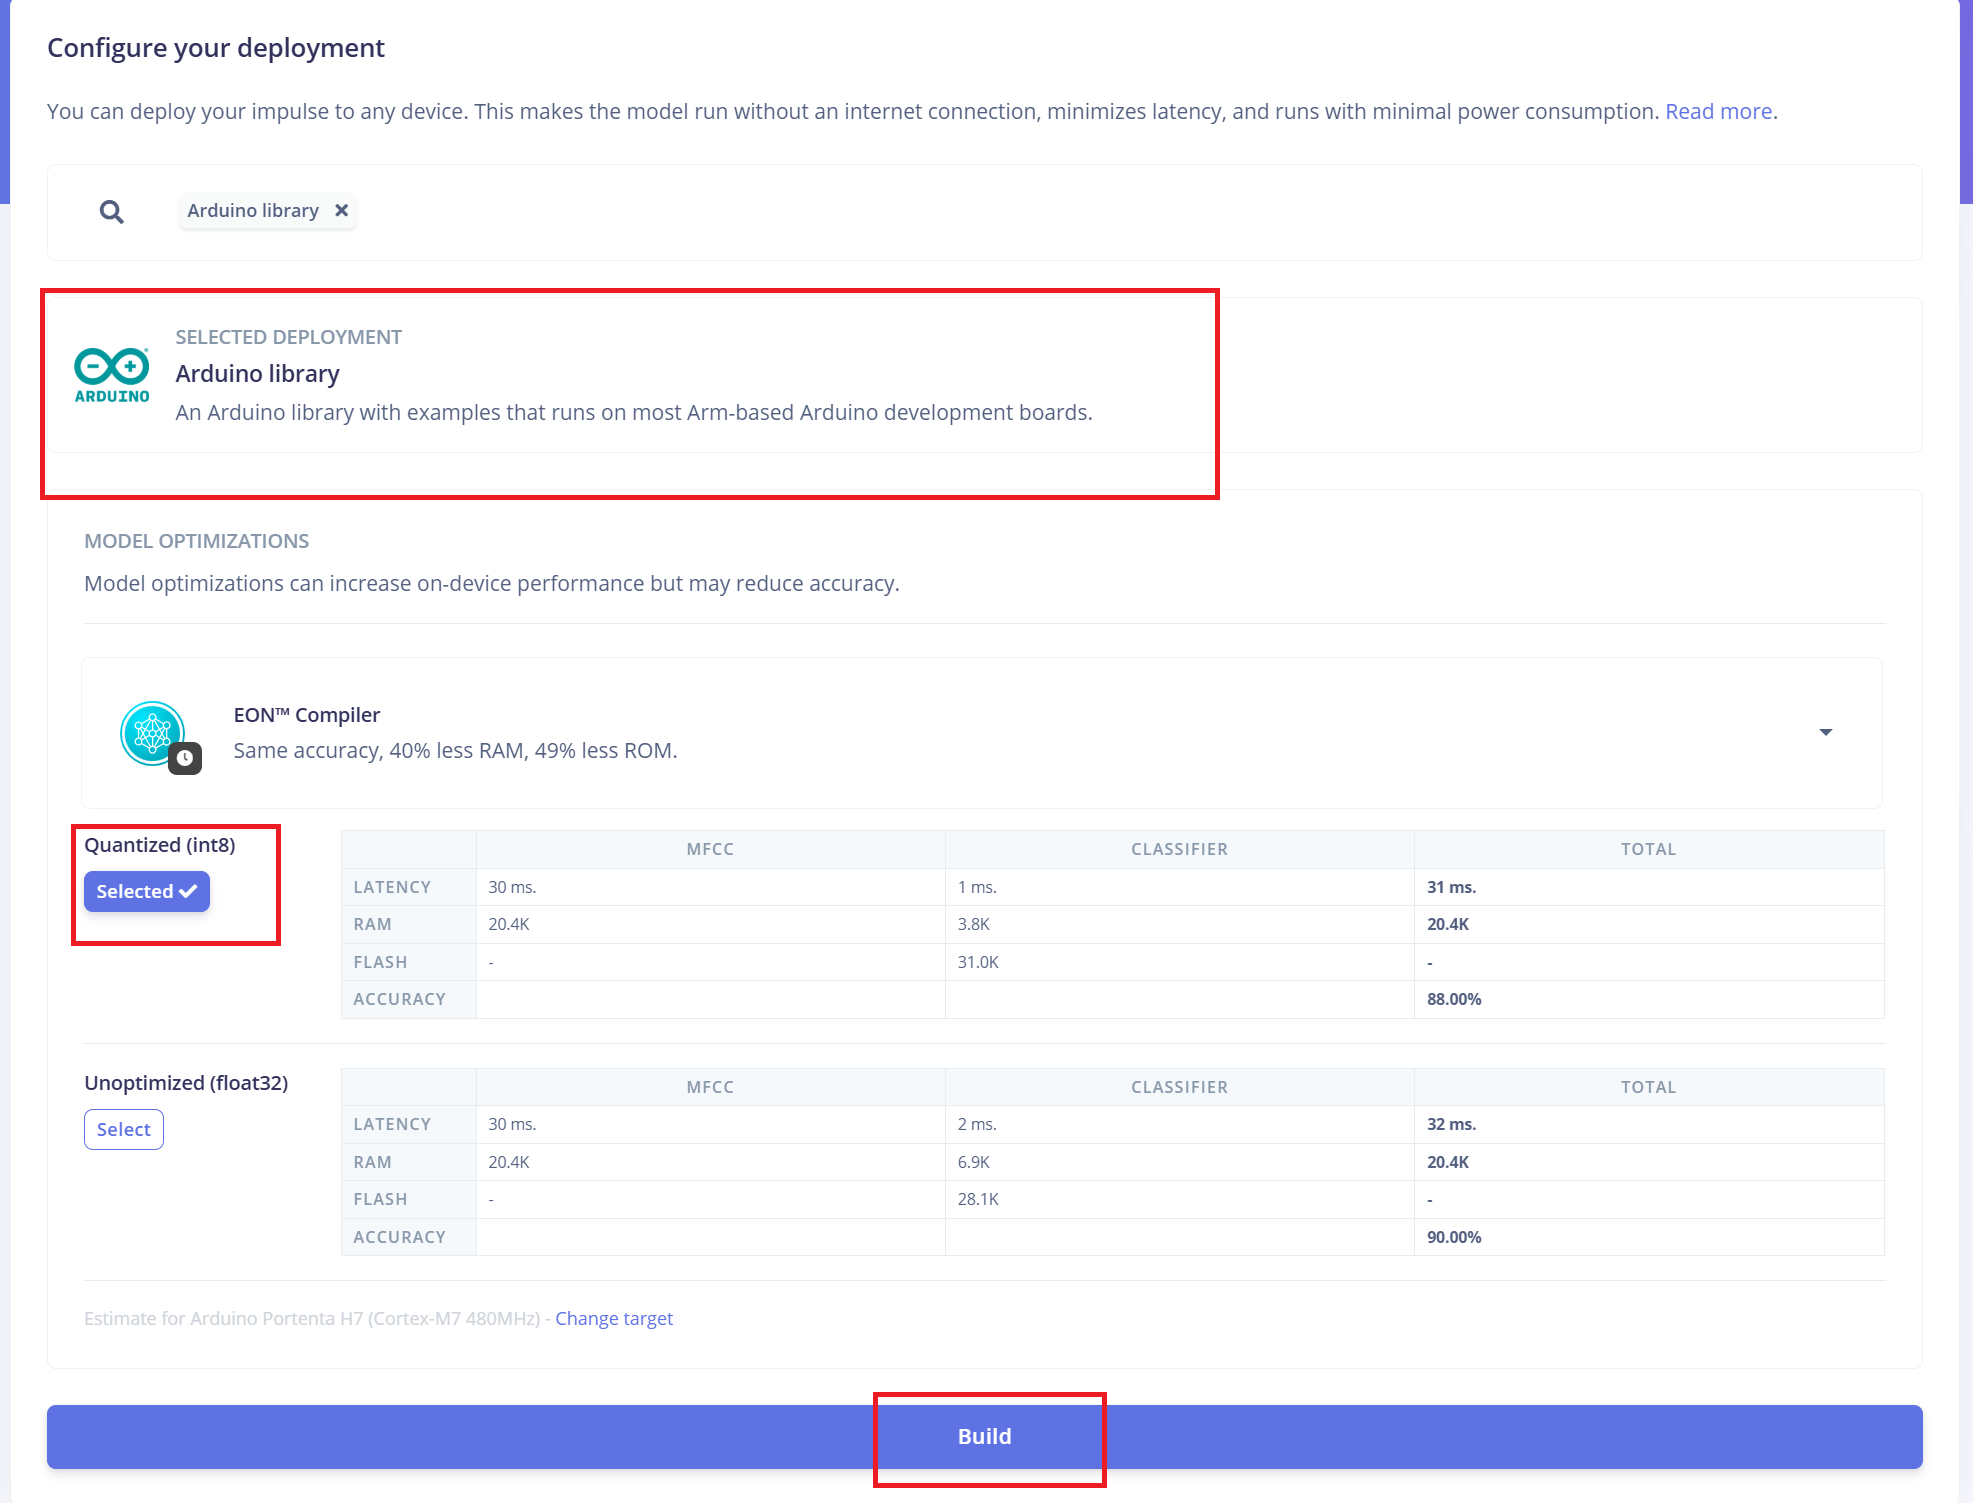Click float32 classifier latency 2 ms.
Screen dimensions: 1973x1503
point(977,1124)
